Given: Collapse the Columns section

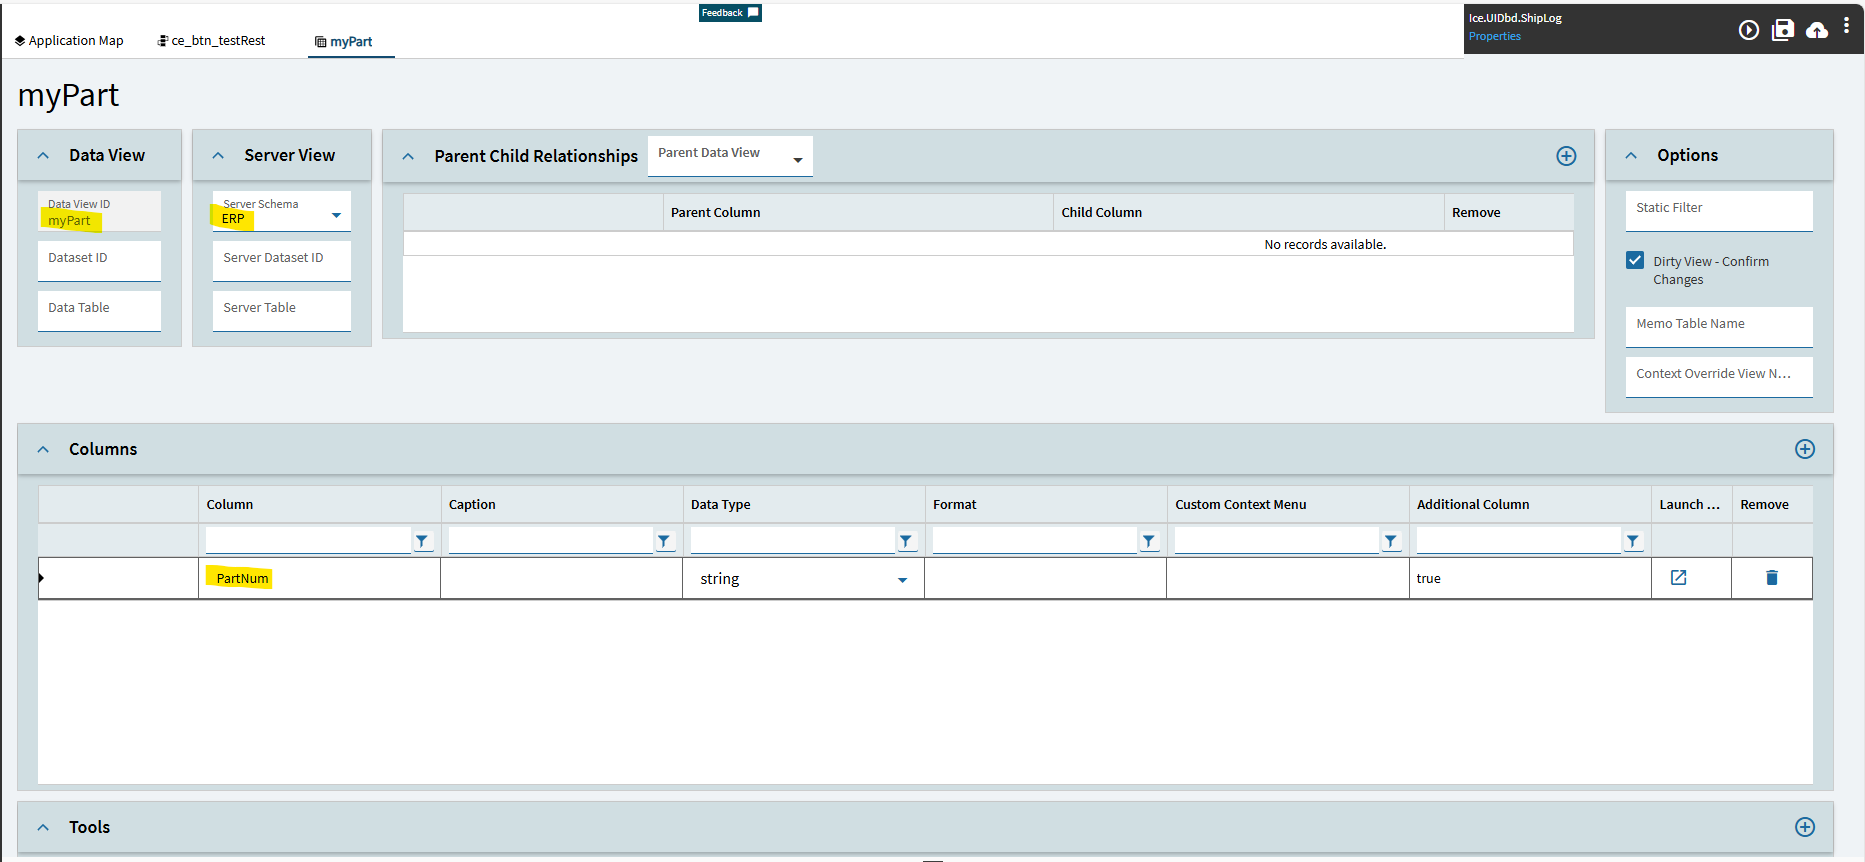Looking at the screenshot, I should click(x=43, y=450).
